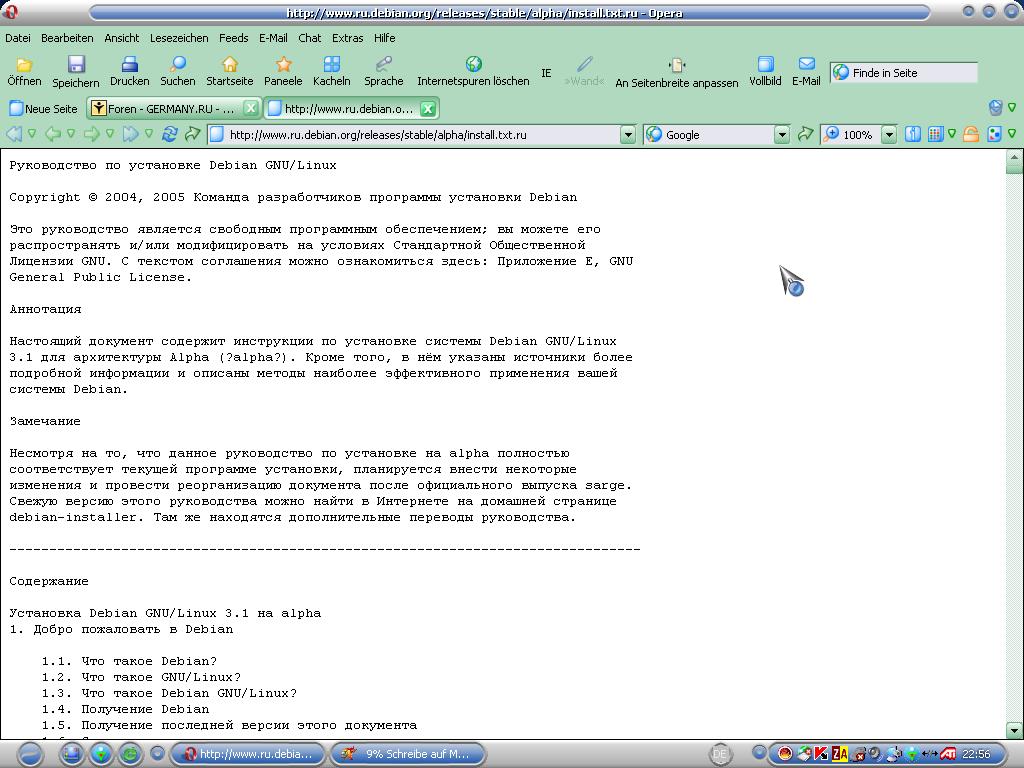The width and height of the screenshot is (1024, 768).
Task: Open the Extras menu
Action: pyautogui.click(x=347, y=38)
